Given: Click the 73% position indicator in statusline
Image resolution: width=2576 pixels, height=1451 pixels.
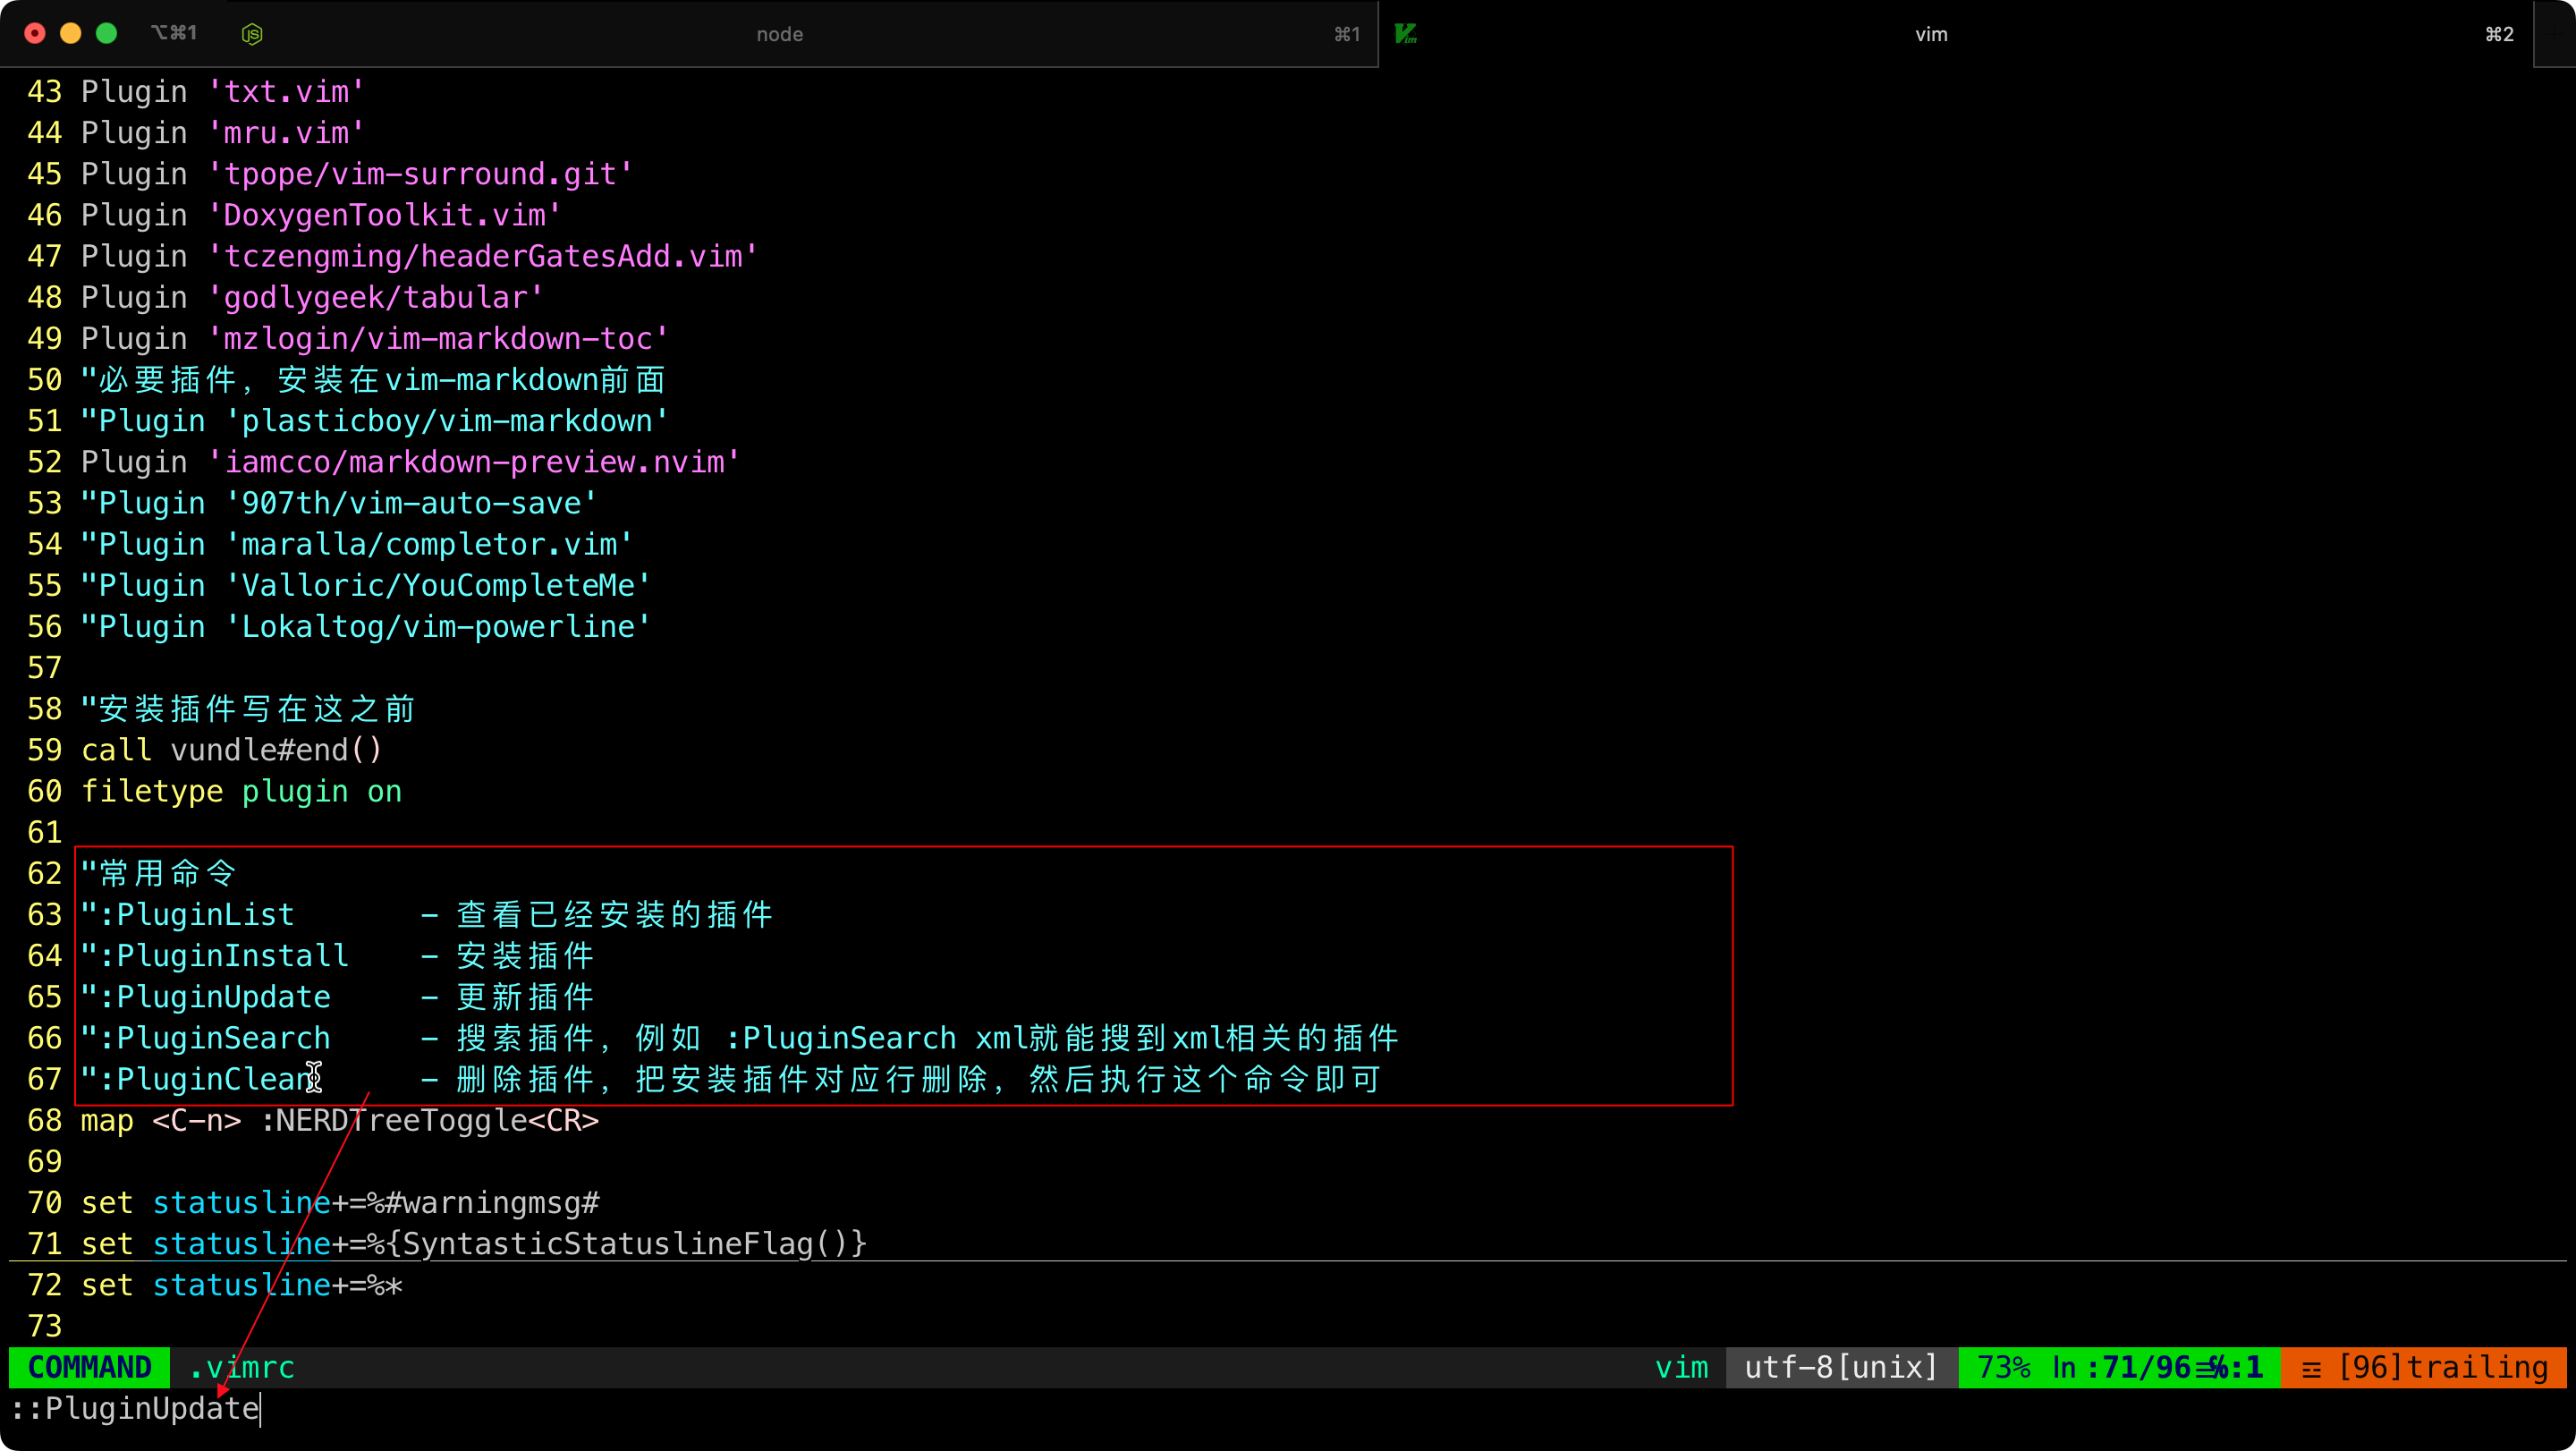Looking at the screenshot, I should [2003, 1367].
